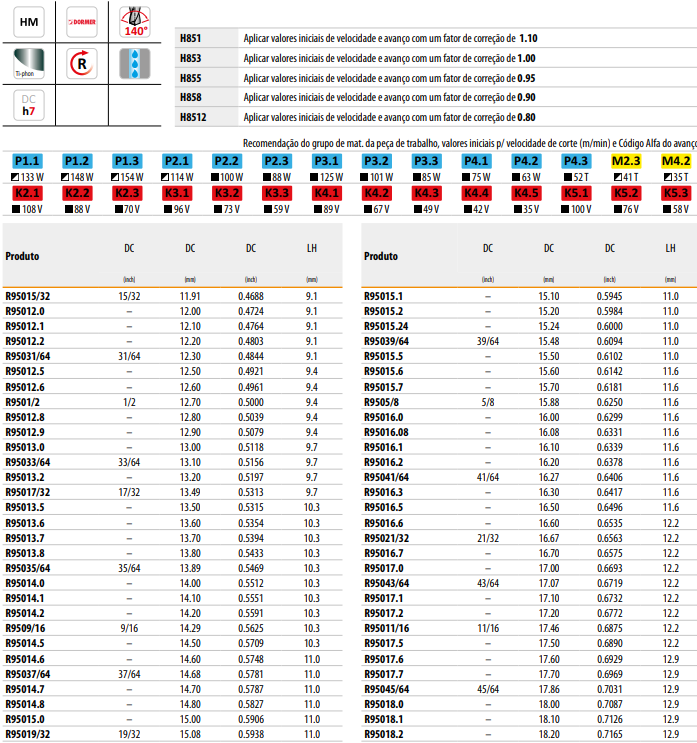The width and height of the screenshot is (697, 743).
Task: Select the R right-hand rotation icon
Action: point(80,63)
